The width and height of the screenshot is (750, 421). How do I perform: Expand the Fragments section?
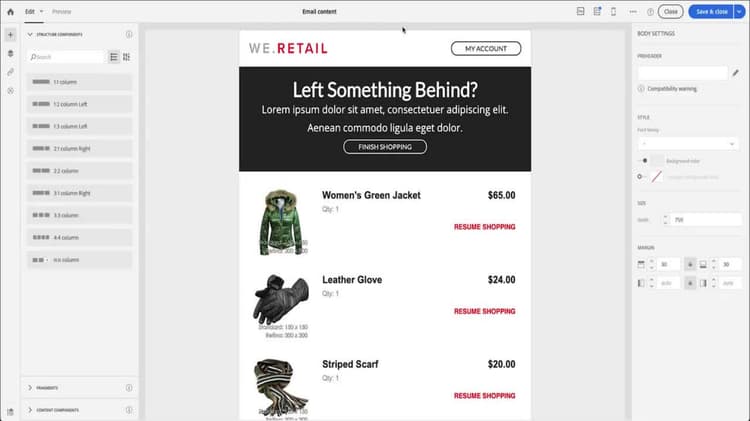[x=30, y=388]
